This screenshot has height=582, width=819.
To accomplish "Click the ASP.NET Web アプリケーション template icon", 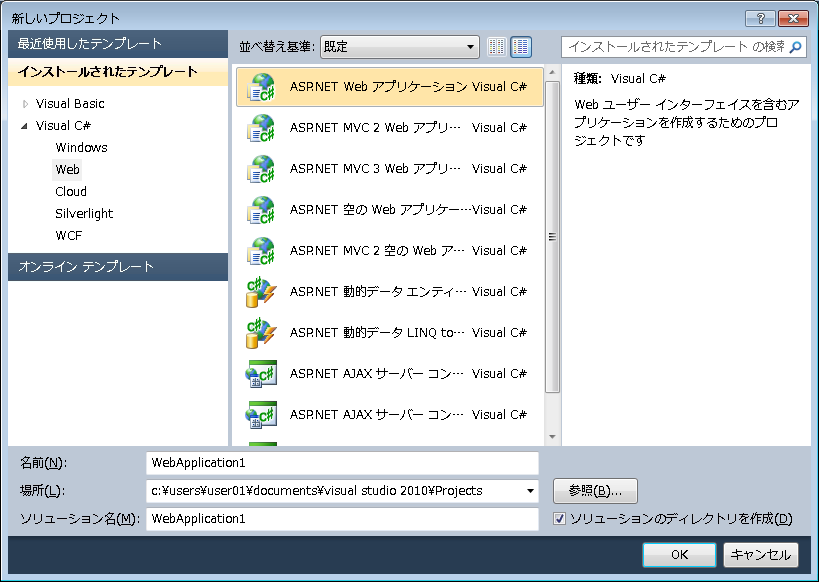I will pos(261,87).
